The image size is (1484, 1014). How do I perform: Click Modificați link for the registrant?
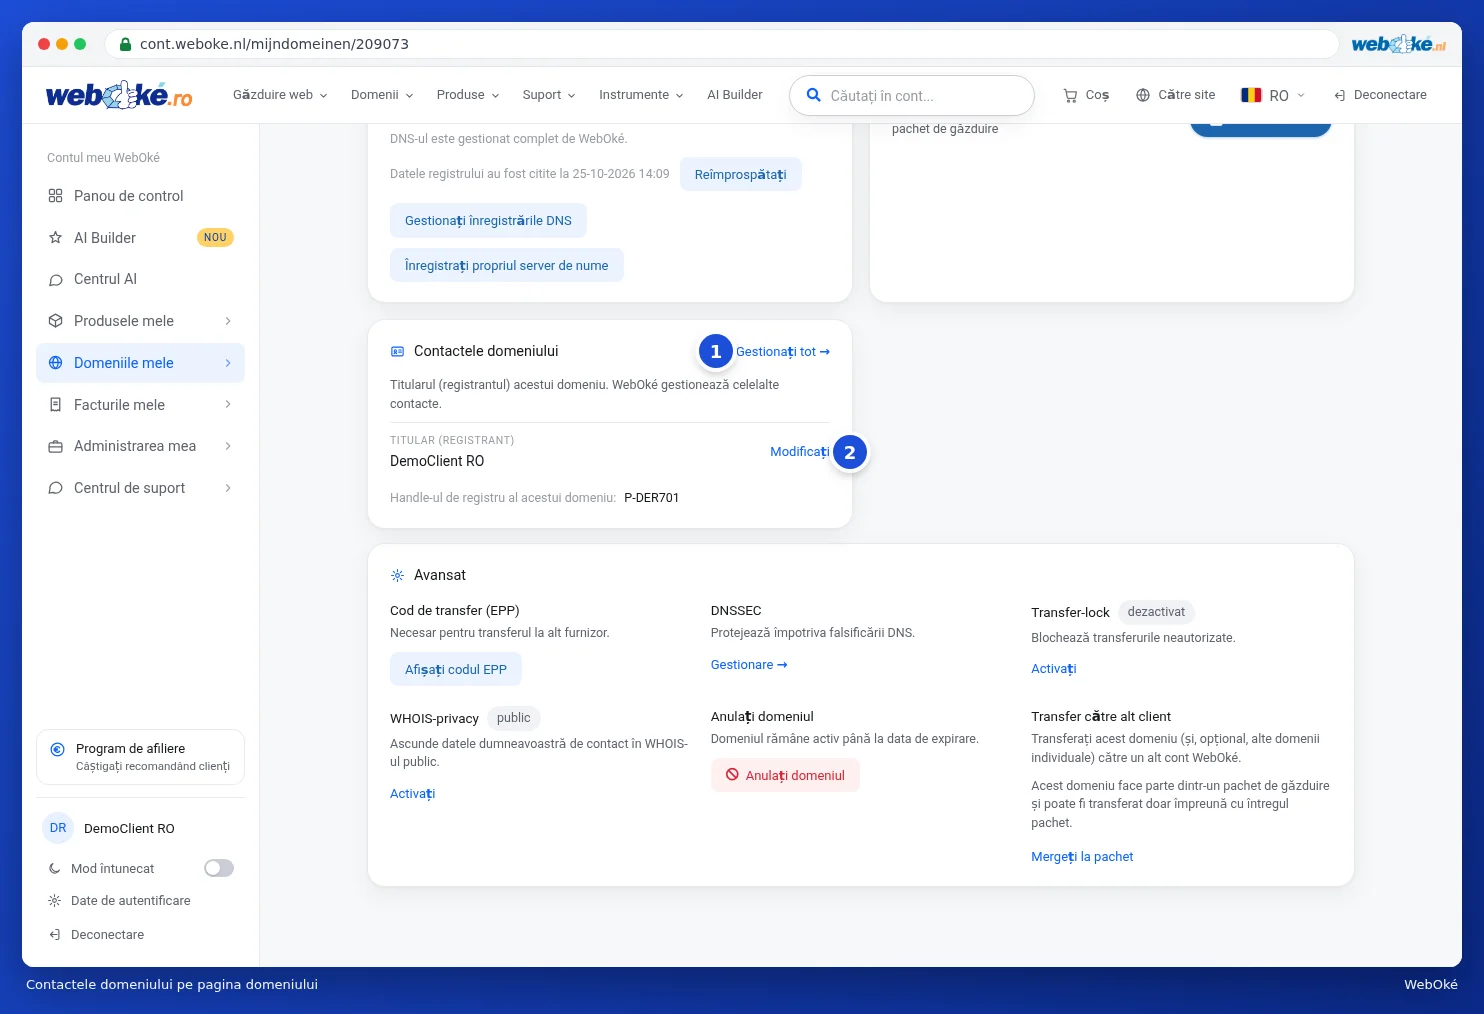[800, 452]
